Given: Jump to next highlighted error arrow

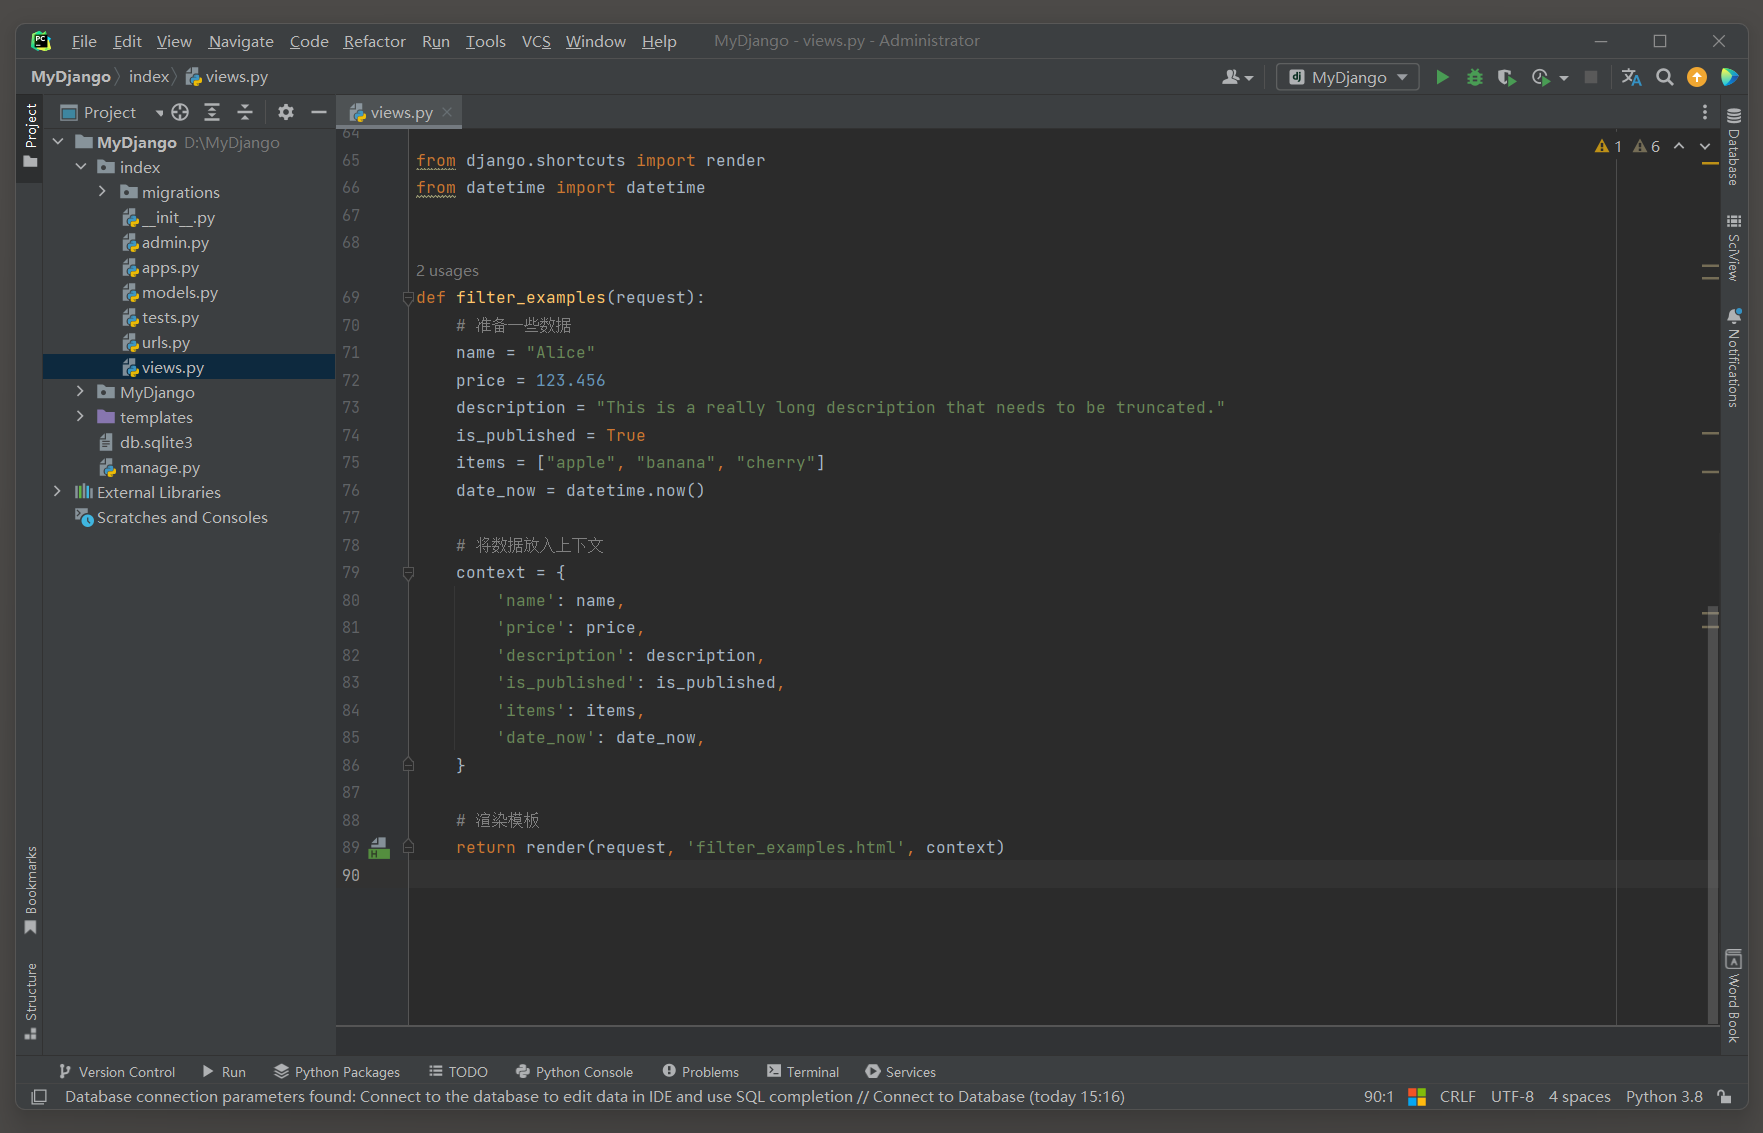Looking at the screenshot, I should 1705,146.
